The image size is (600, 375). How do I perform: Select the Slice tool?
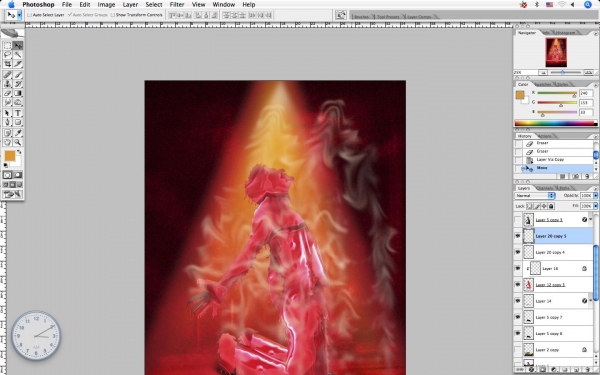pyautogui.click(x=18, y=64)
